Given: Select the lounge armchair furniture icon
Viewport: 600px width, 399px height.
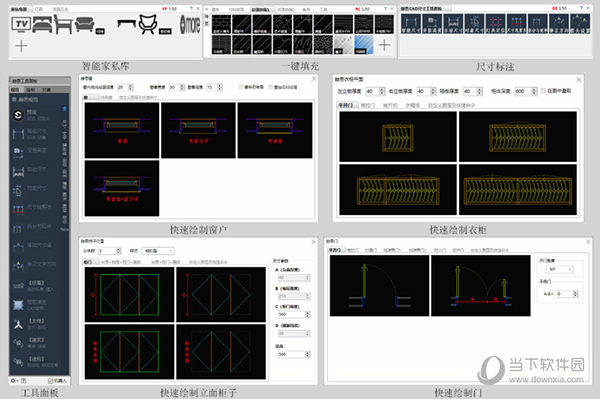Looking at the screenshot, I should click(x=148, y=24).
